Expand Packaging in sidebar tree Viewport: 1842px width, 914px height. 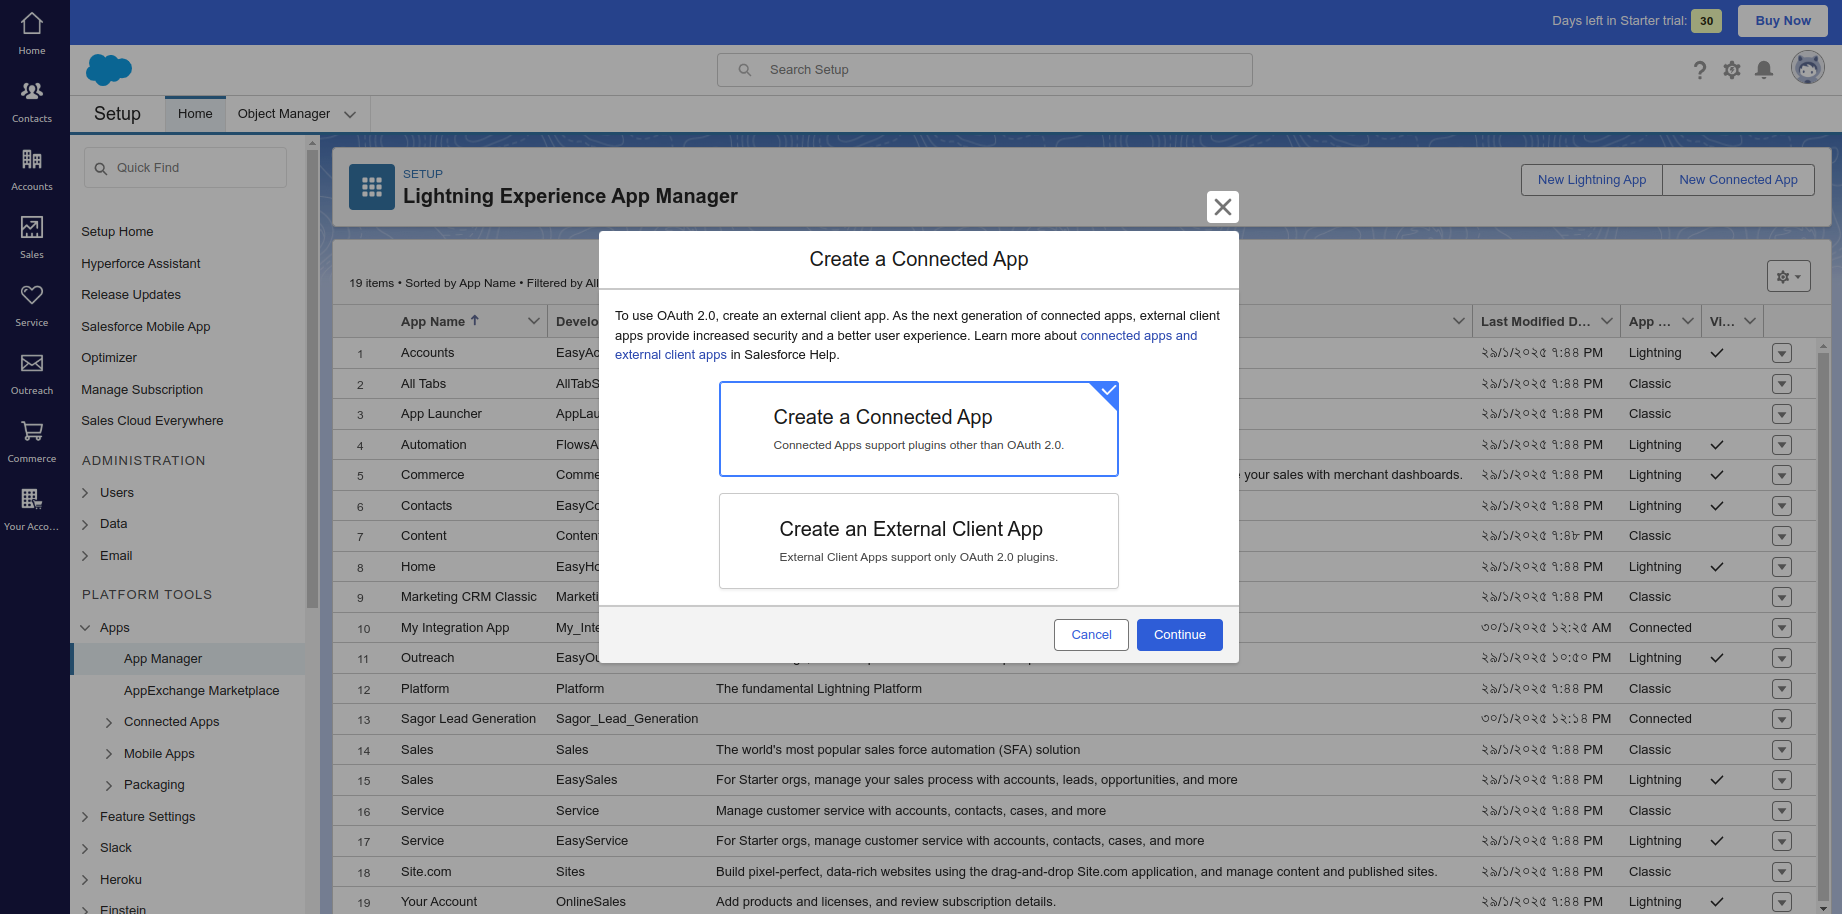point(109,785)
